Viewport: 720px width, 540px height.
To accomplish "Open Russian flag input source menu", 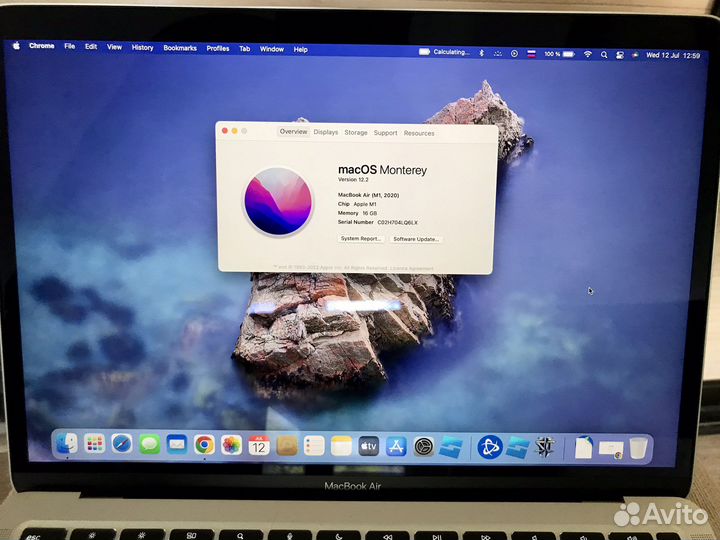I will 531,54.
